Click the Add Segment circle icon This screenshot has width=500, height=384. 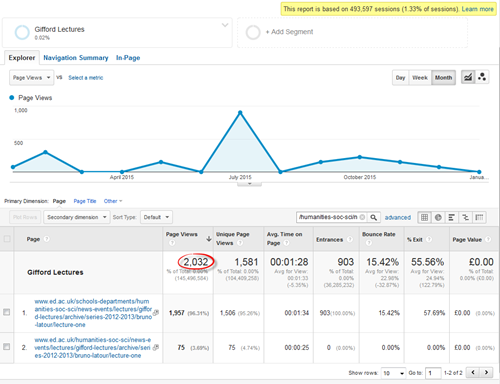pos(253,32)
